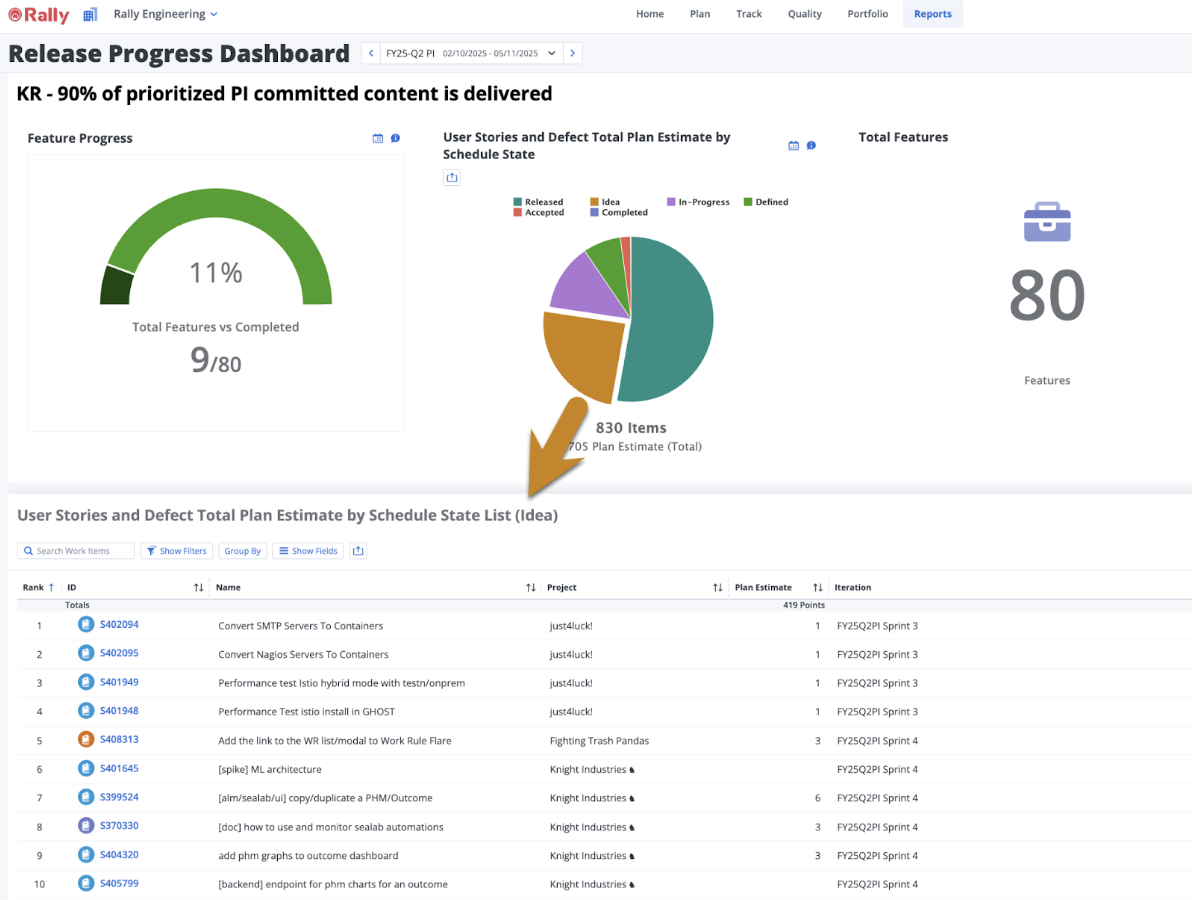Go to previous release with left arrow
The height and width of the screenshot is (900, 1196).
pyautogui.click(x=371, y=54)
